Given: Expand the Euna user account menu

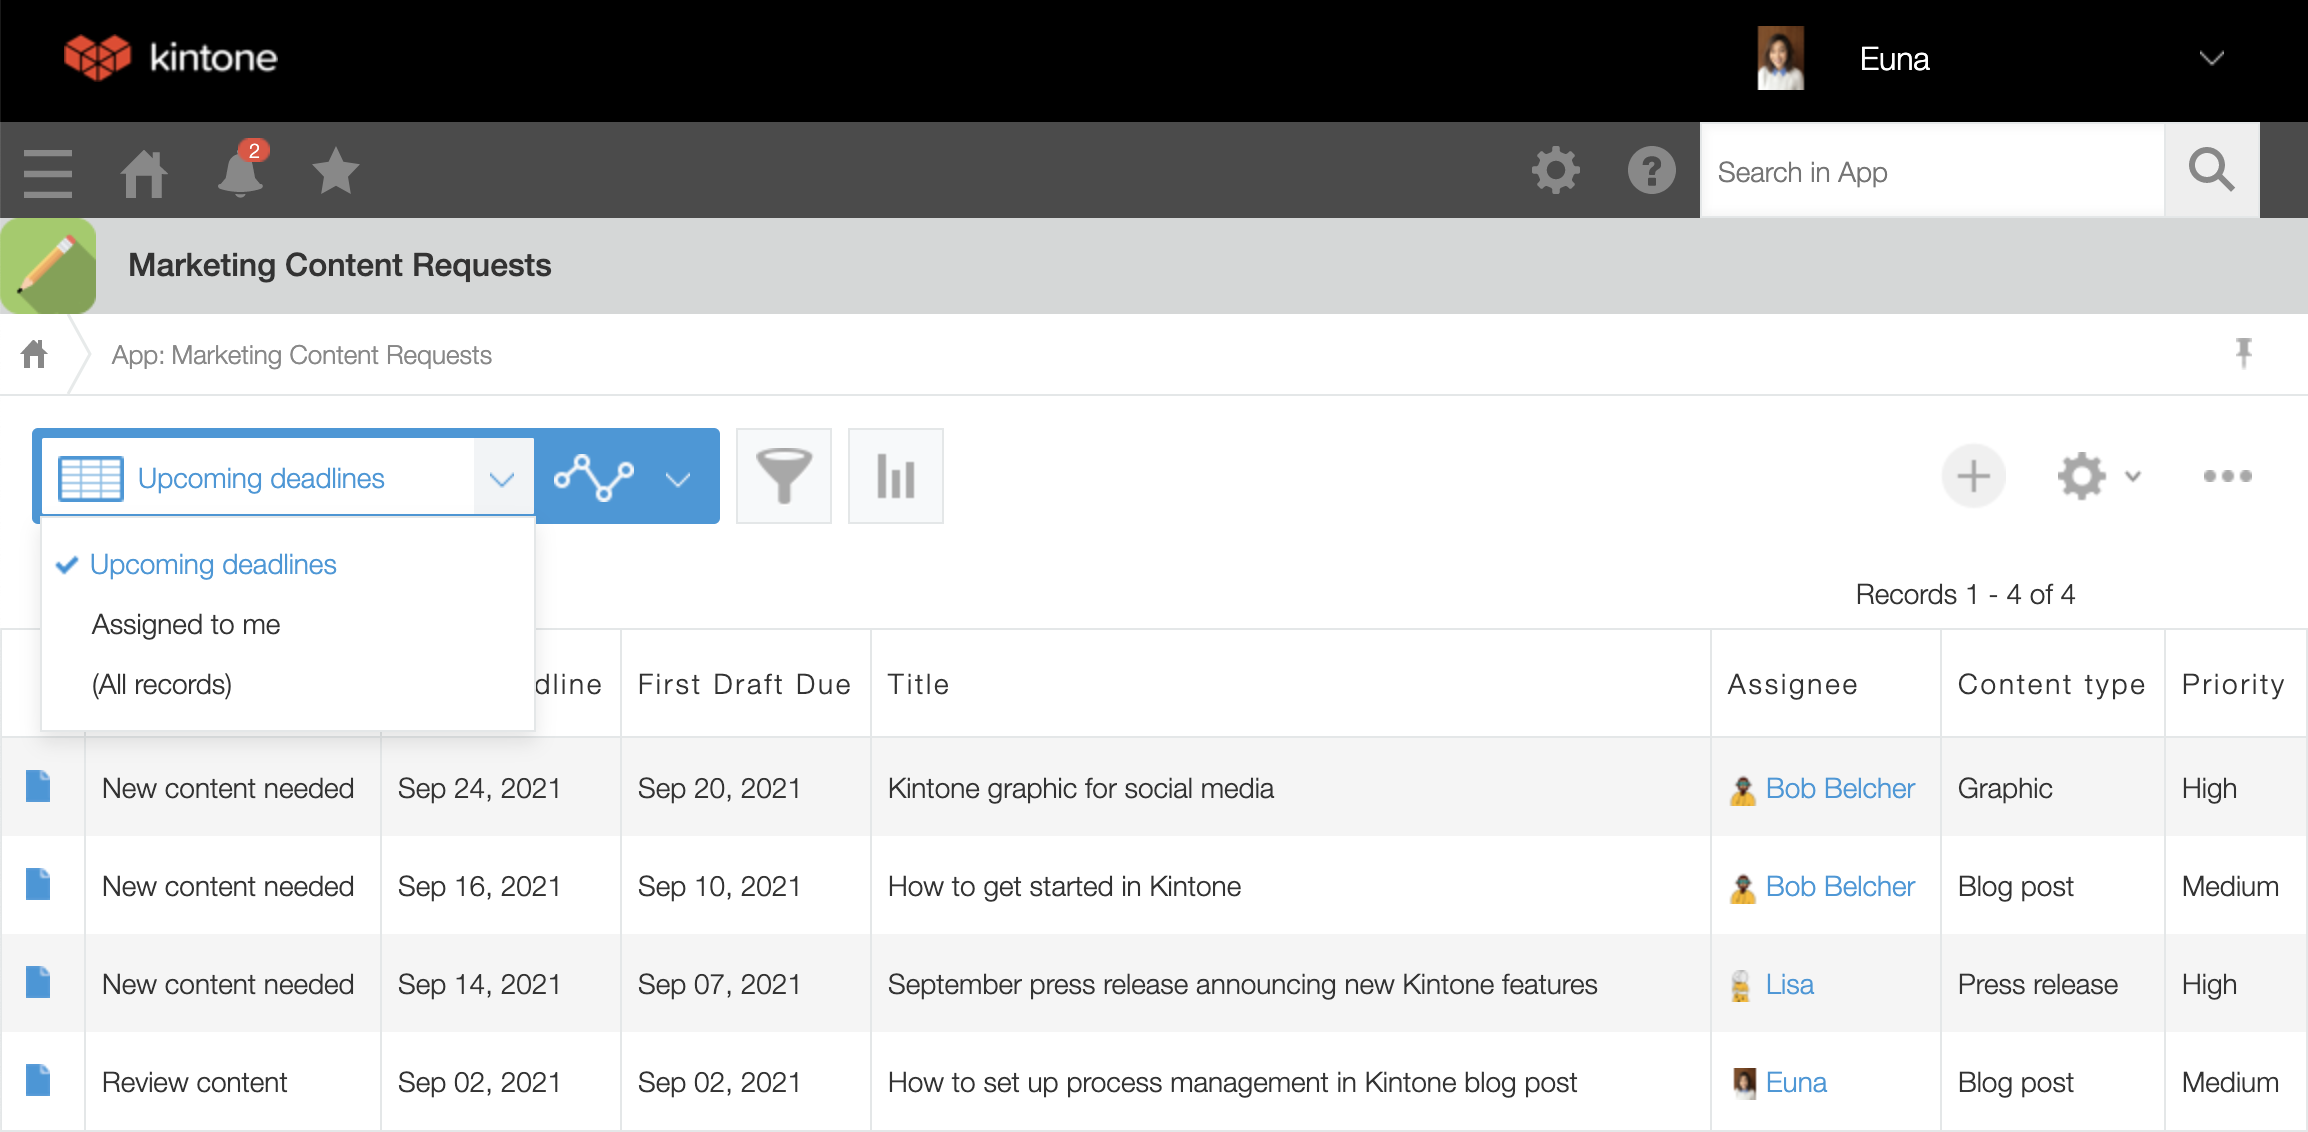Looking at the screenshot, I should [x=2211, y=58].
